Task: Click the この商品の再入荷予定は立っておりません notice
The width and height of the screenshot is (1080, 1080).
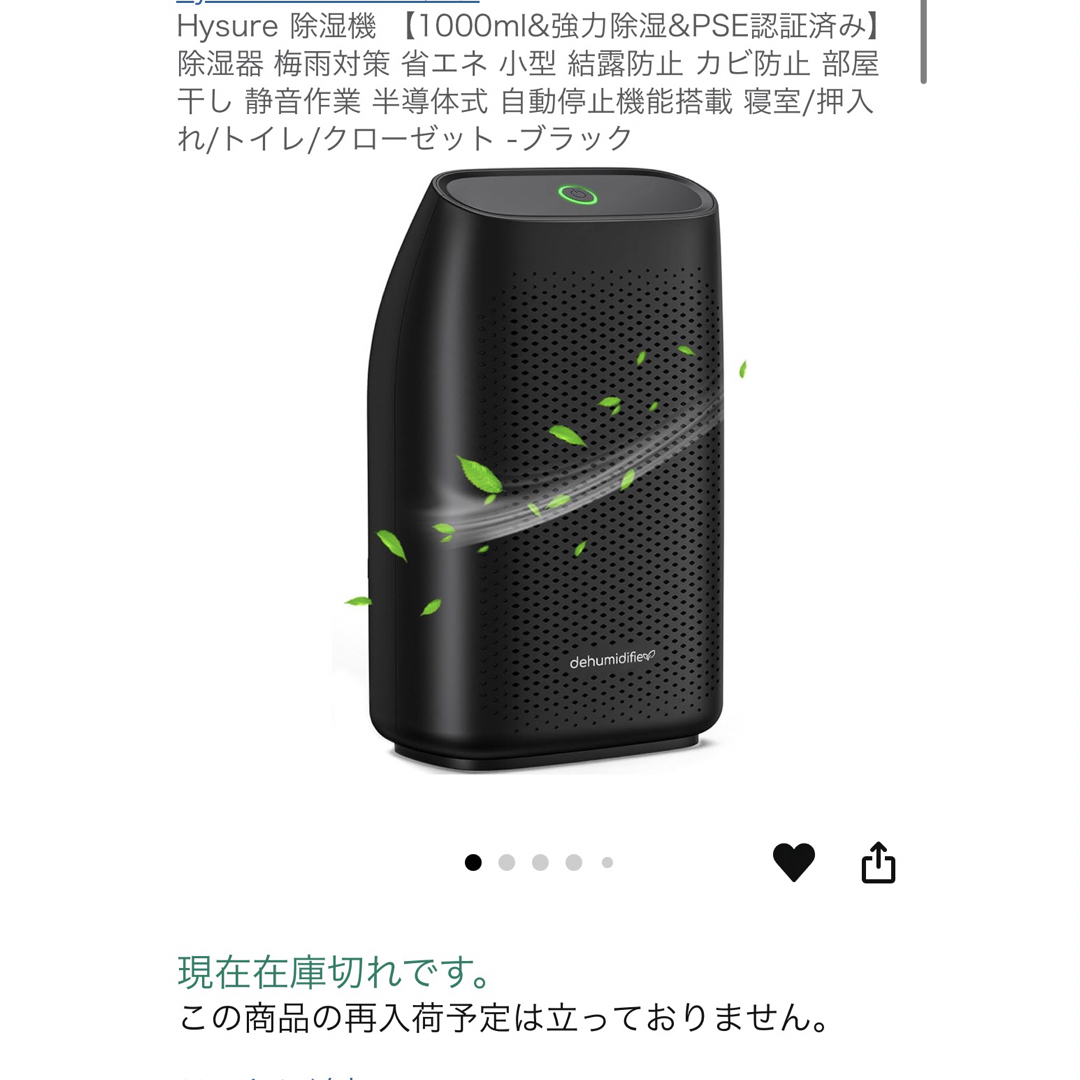Action: click(x=505, y=1017)
